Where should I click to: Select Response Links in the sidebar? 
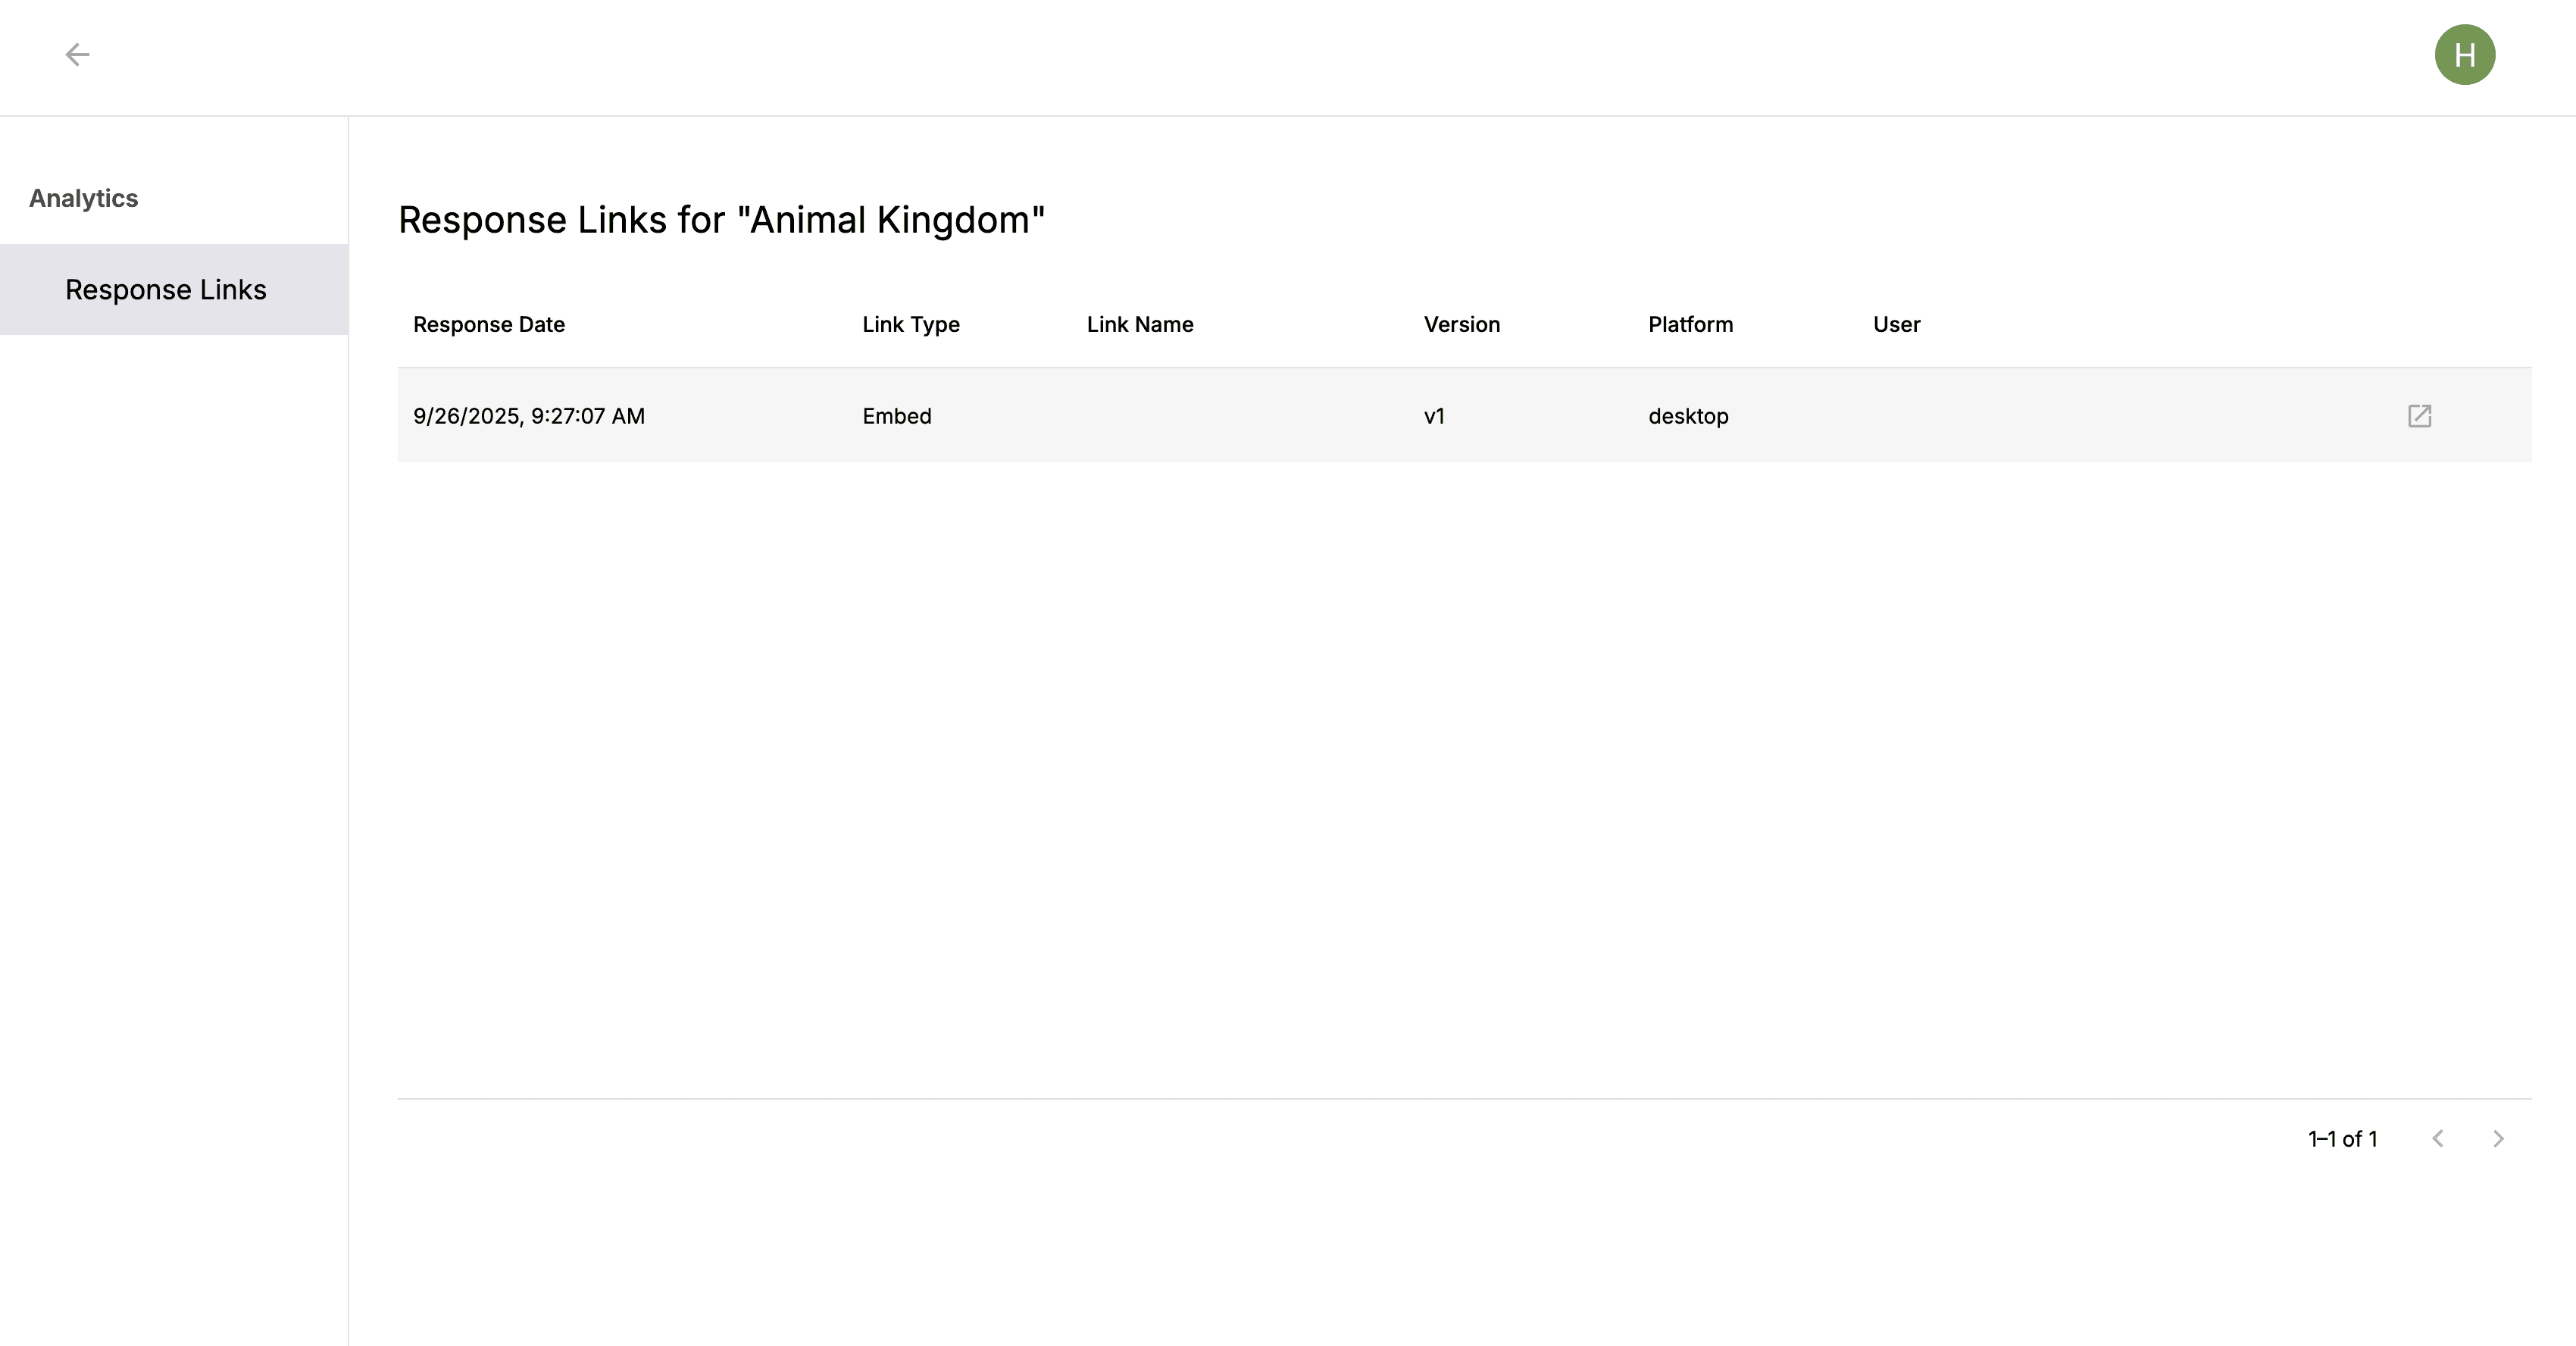pyautogui.click(x=166, y=290)
